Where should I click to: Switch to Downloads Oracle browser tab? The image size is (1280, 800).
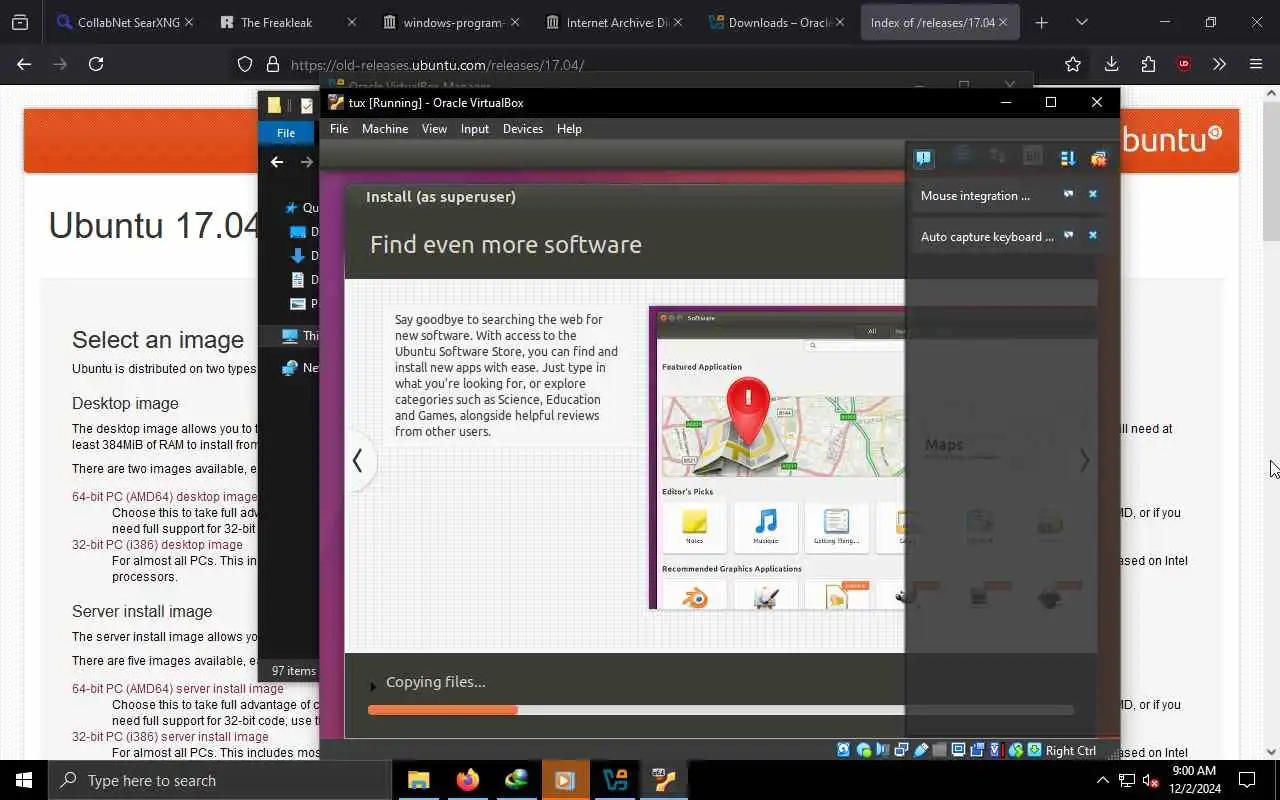tap(777, 22)
